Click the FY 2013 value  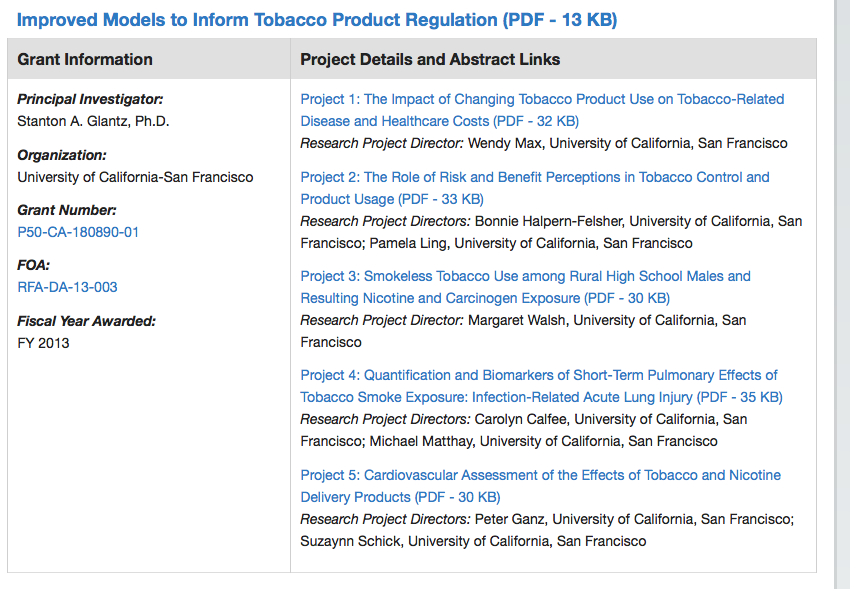coord(44,343)
